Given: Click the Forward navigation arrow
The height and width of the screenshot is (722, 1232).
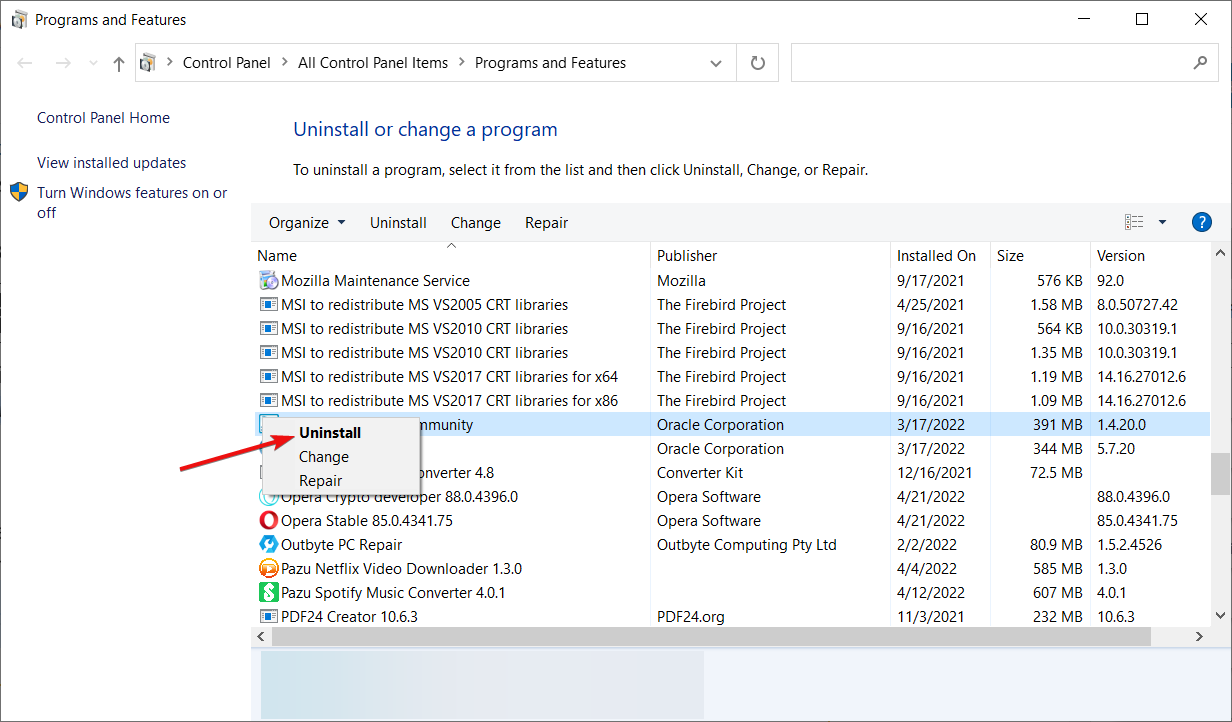Looking at the screenshot, I should [x=62, y=63].
